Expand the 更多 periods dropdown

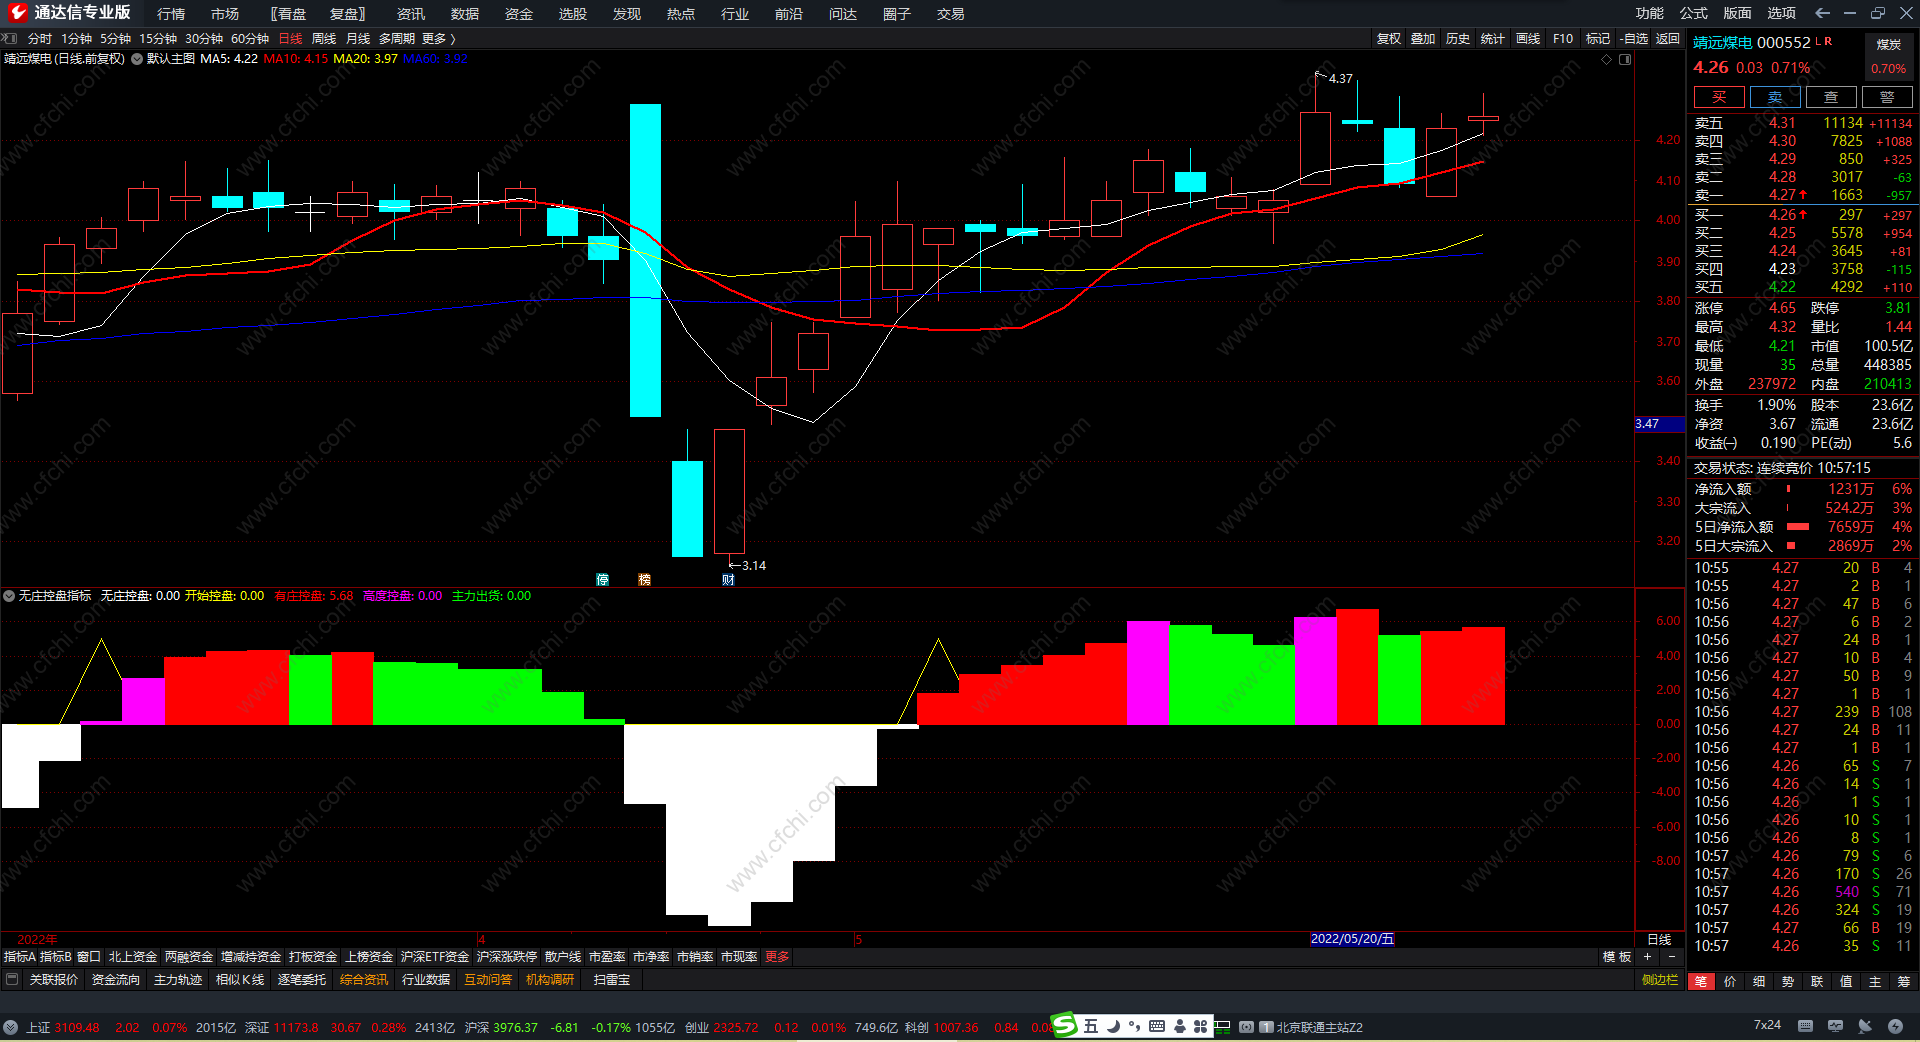point(438,39)
